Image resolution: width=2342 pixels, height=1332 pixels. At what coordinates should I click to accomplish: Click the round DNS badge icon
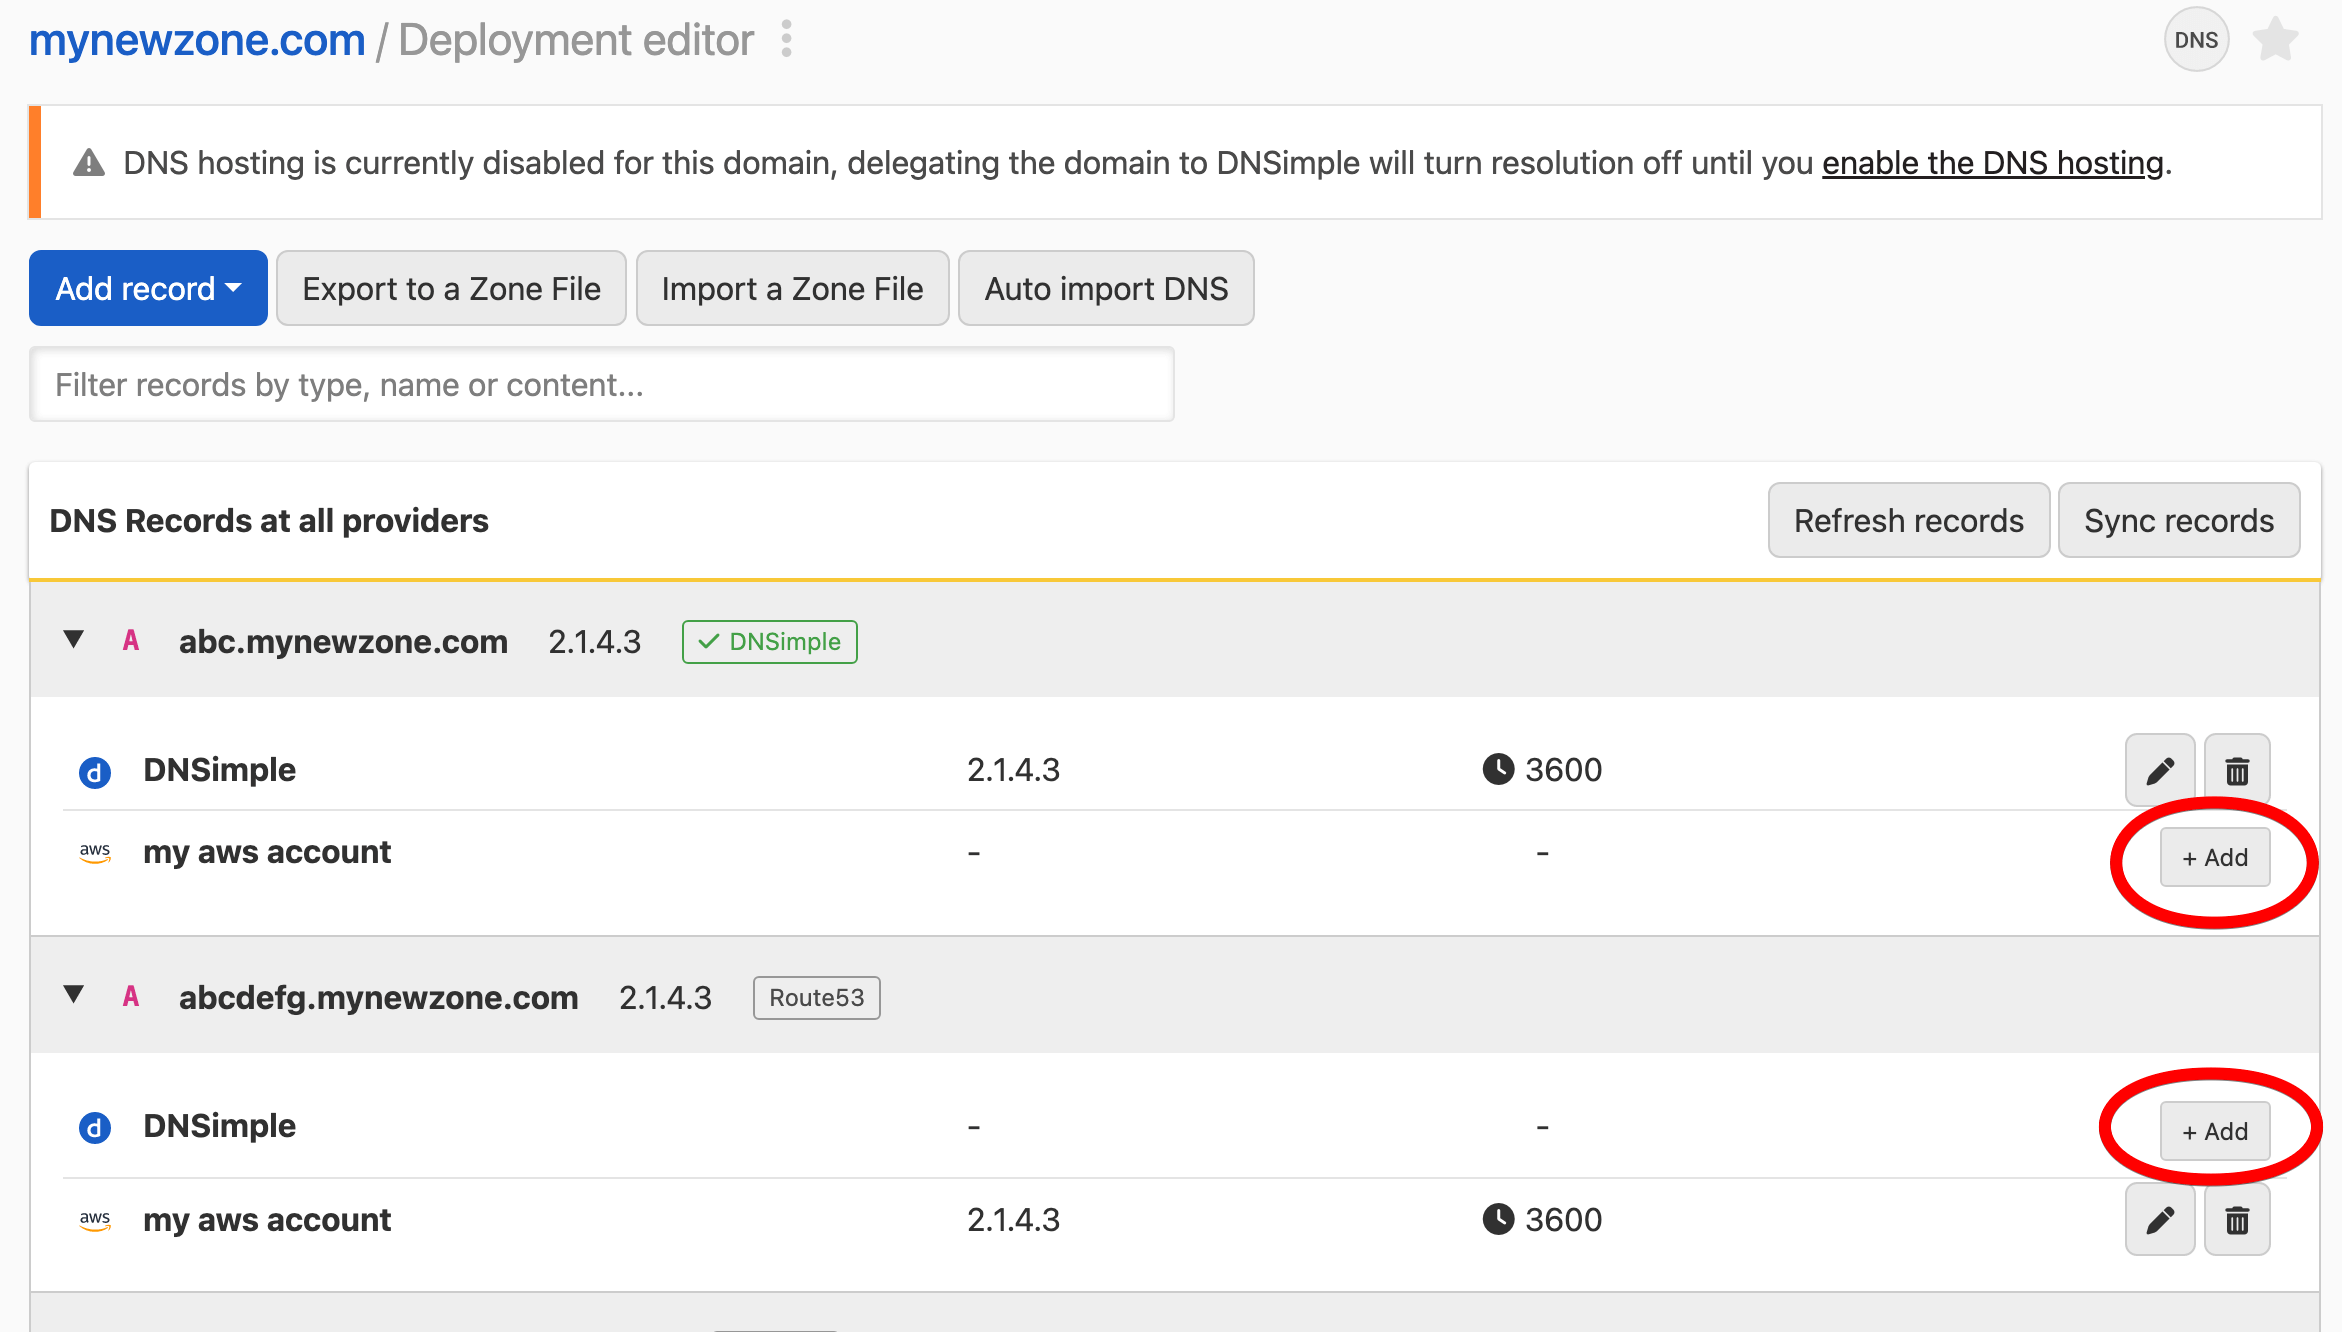coord(2196,40)
